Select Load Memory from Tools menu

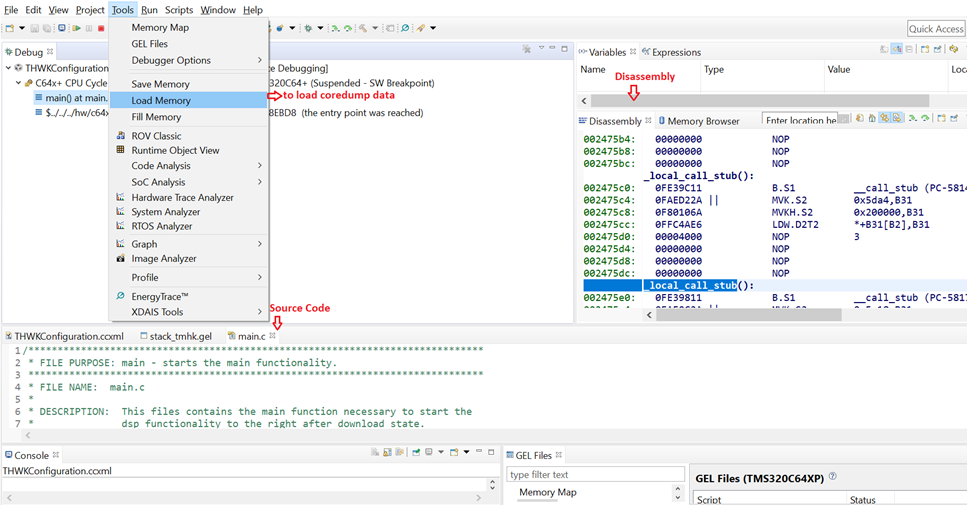pyautogui.click(x=188, y=100)
